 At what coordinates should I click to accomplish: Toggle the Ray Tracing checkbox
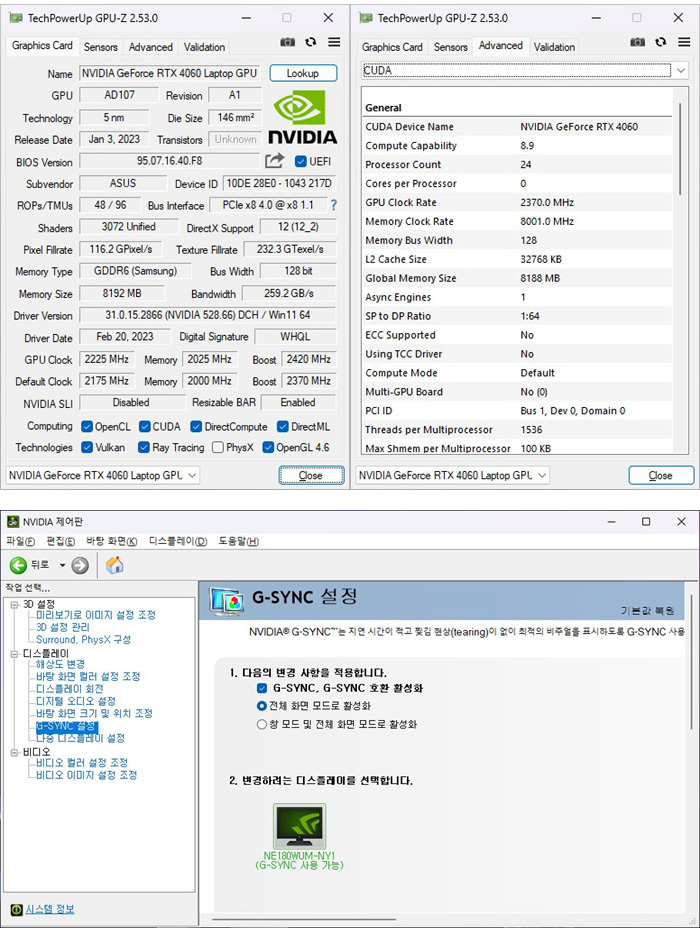coord(143,447)
